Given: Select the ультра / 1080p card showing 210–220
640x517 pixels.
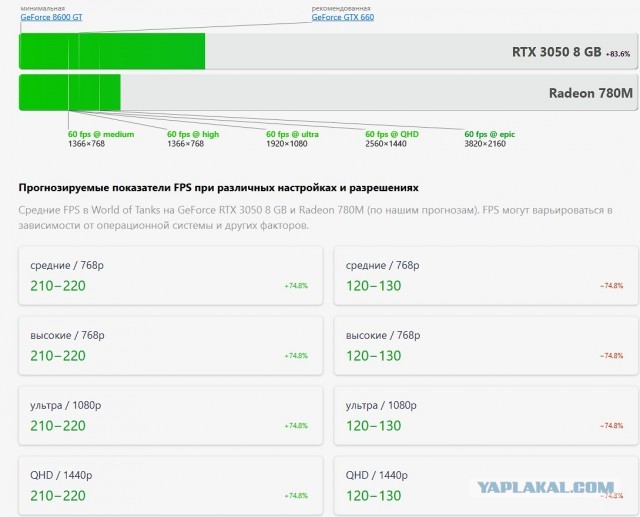Looking at the screenshot, I should pos(171,416).
